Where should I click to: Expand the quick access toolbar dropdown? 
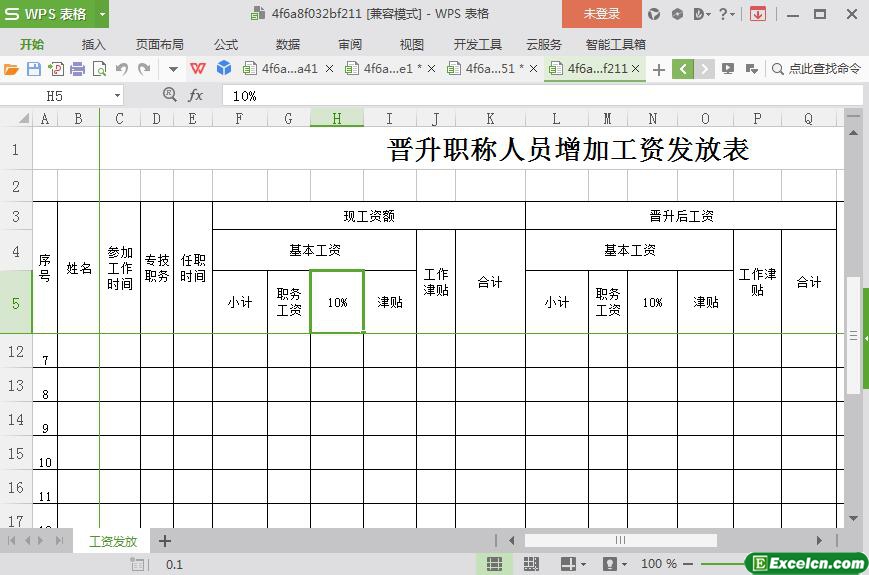[173, 69]
